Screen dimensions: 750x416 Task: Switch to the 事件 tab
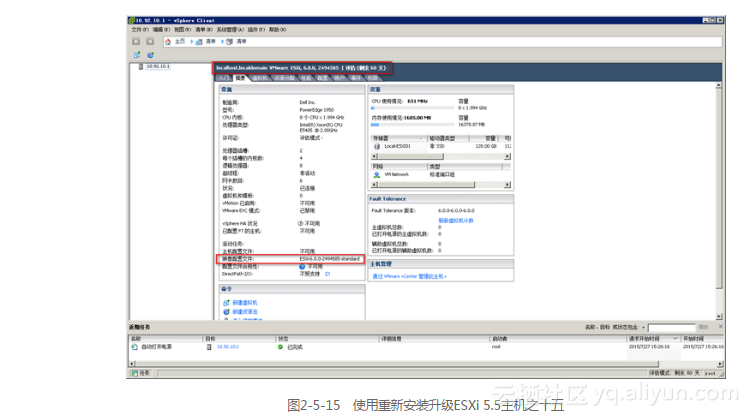pos(356,78)
